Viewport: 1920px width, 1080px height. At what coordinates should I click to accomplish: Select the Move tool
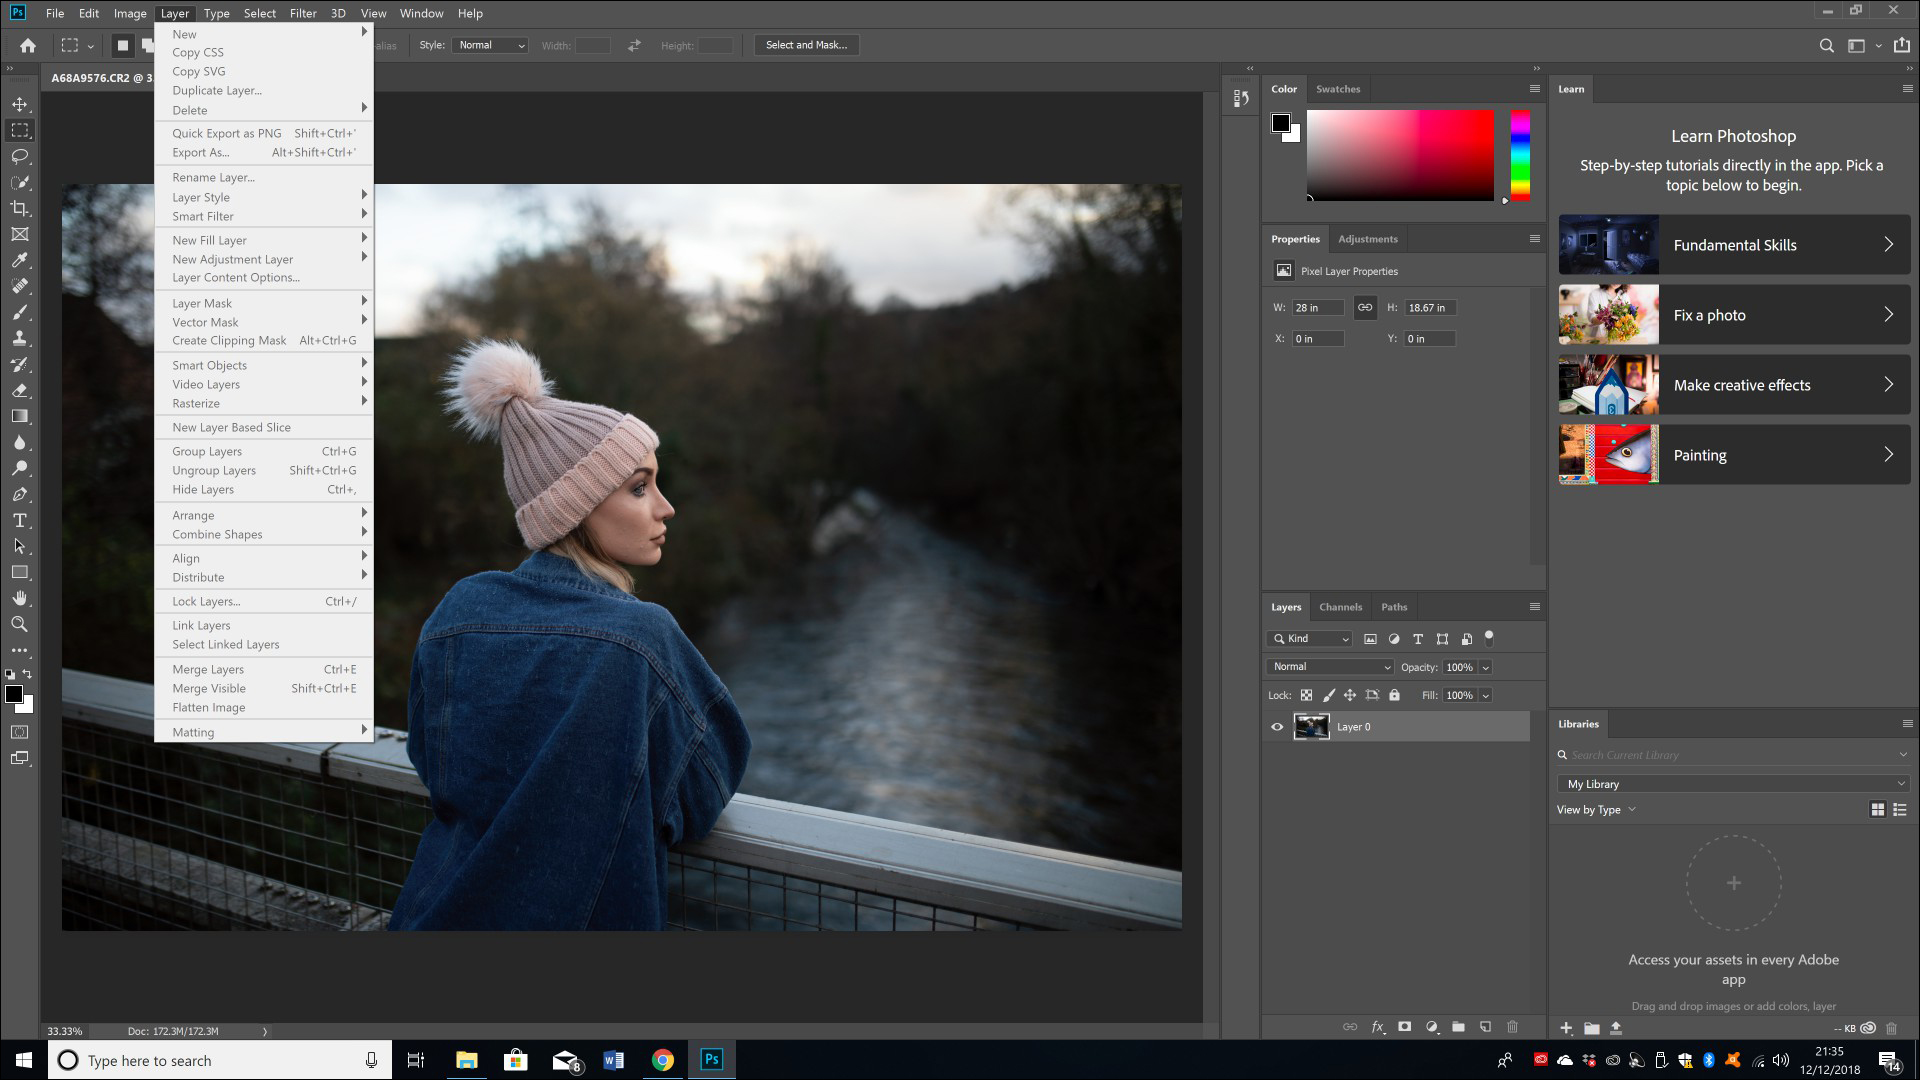[20, 103]
